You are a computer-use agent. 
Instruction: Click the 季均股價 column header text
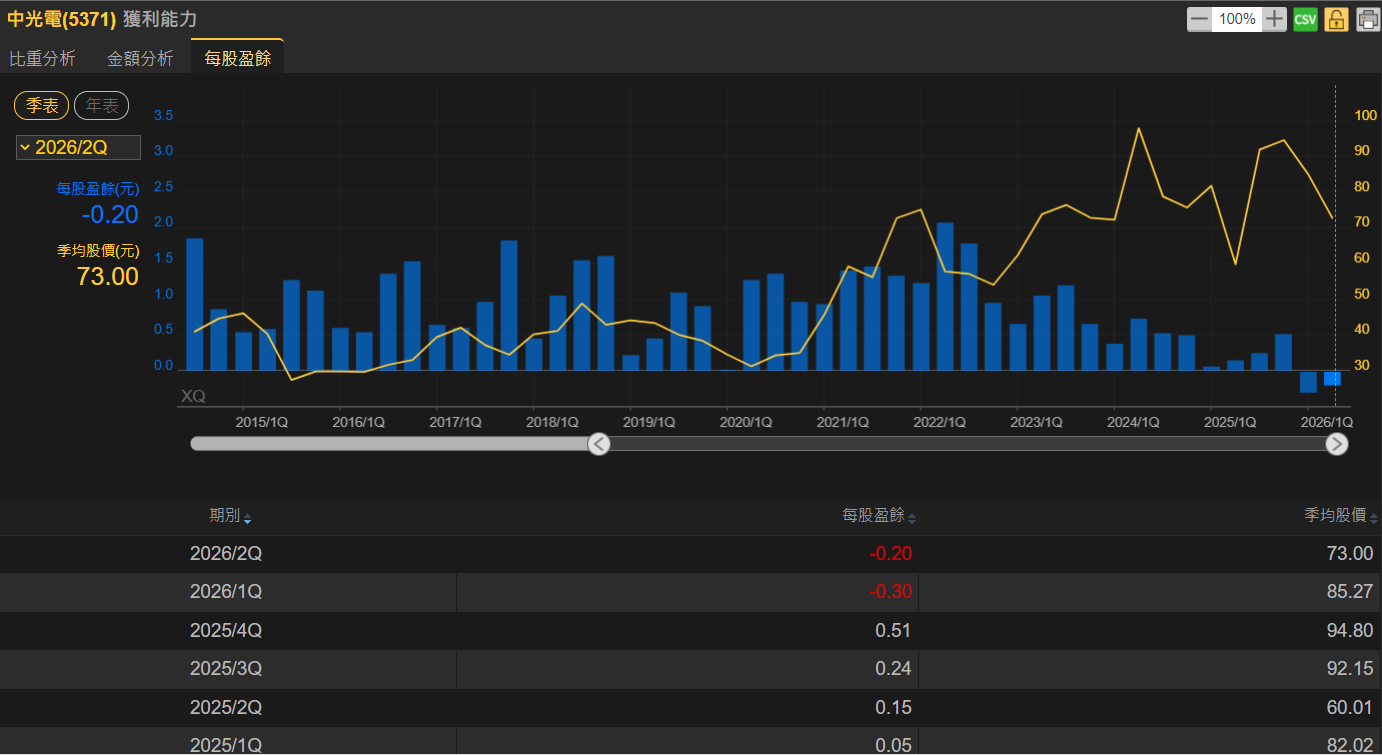1336,516
